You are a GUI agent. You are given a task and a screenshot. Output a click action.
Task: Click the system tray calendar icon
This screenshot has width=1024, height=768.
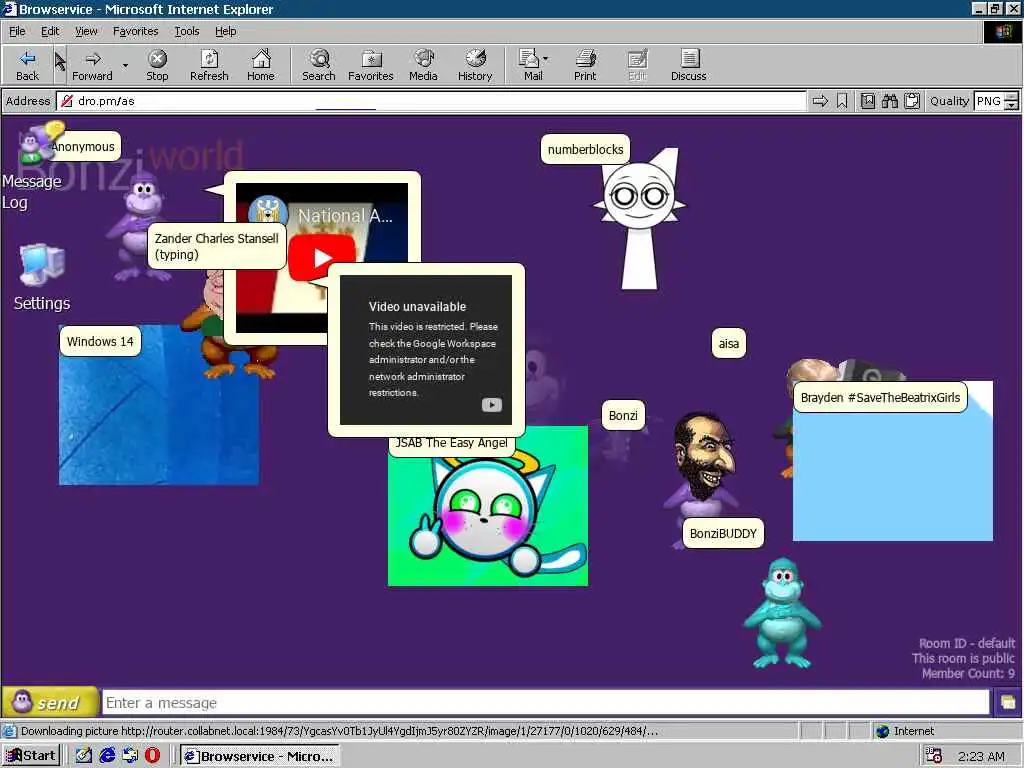click(x=934, y=756)
